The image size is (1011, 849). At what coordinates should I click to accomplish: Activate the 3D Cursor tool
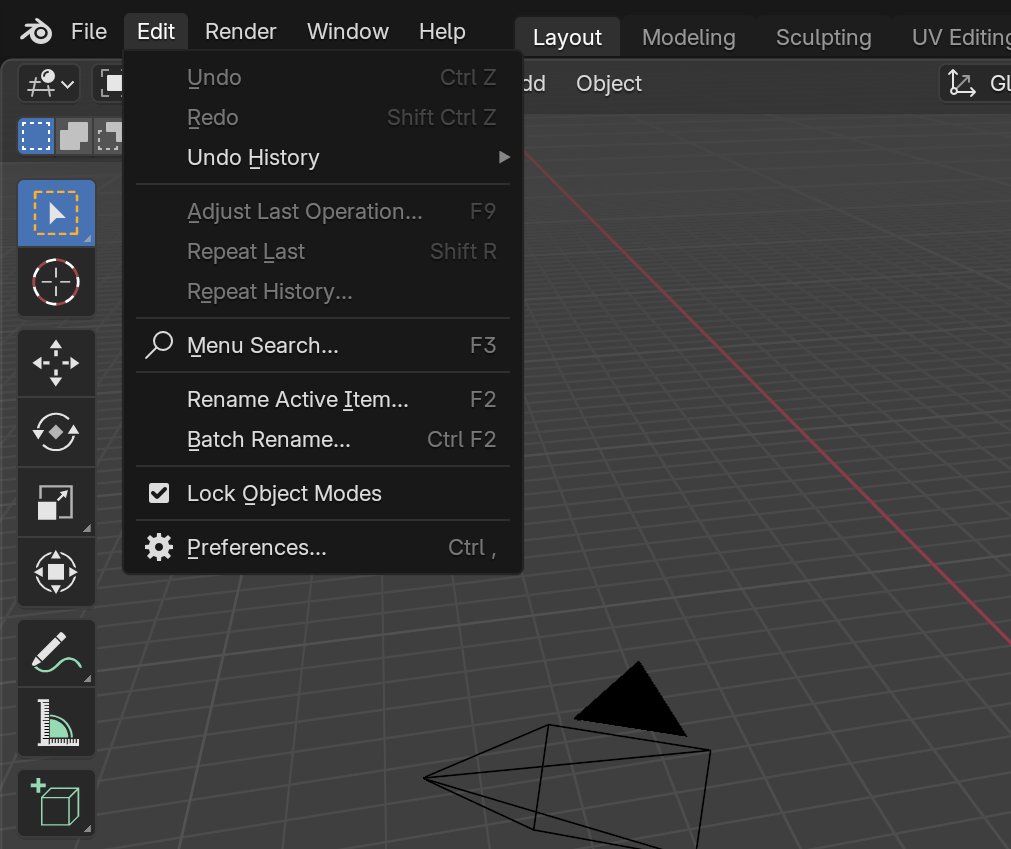[x=56, y=282]
